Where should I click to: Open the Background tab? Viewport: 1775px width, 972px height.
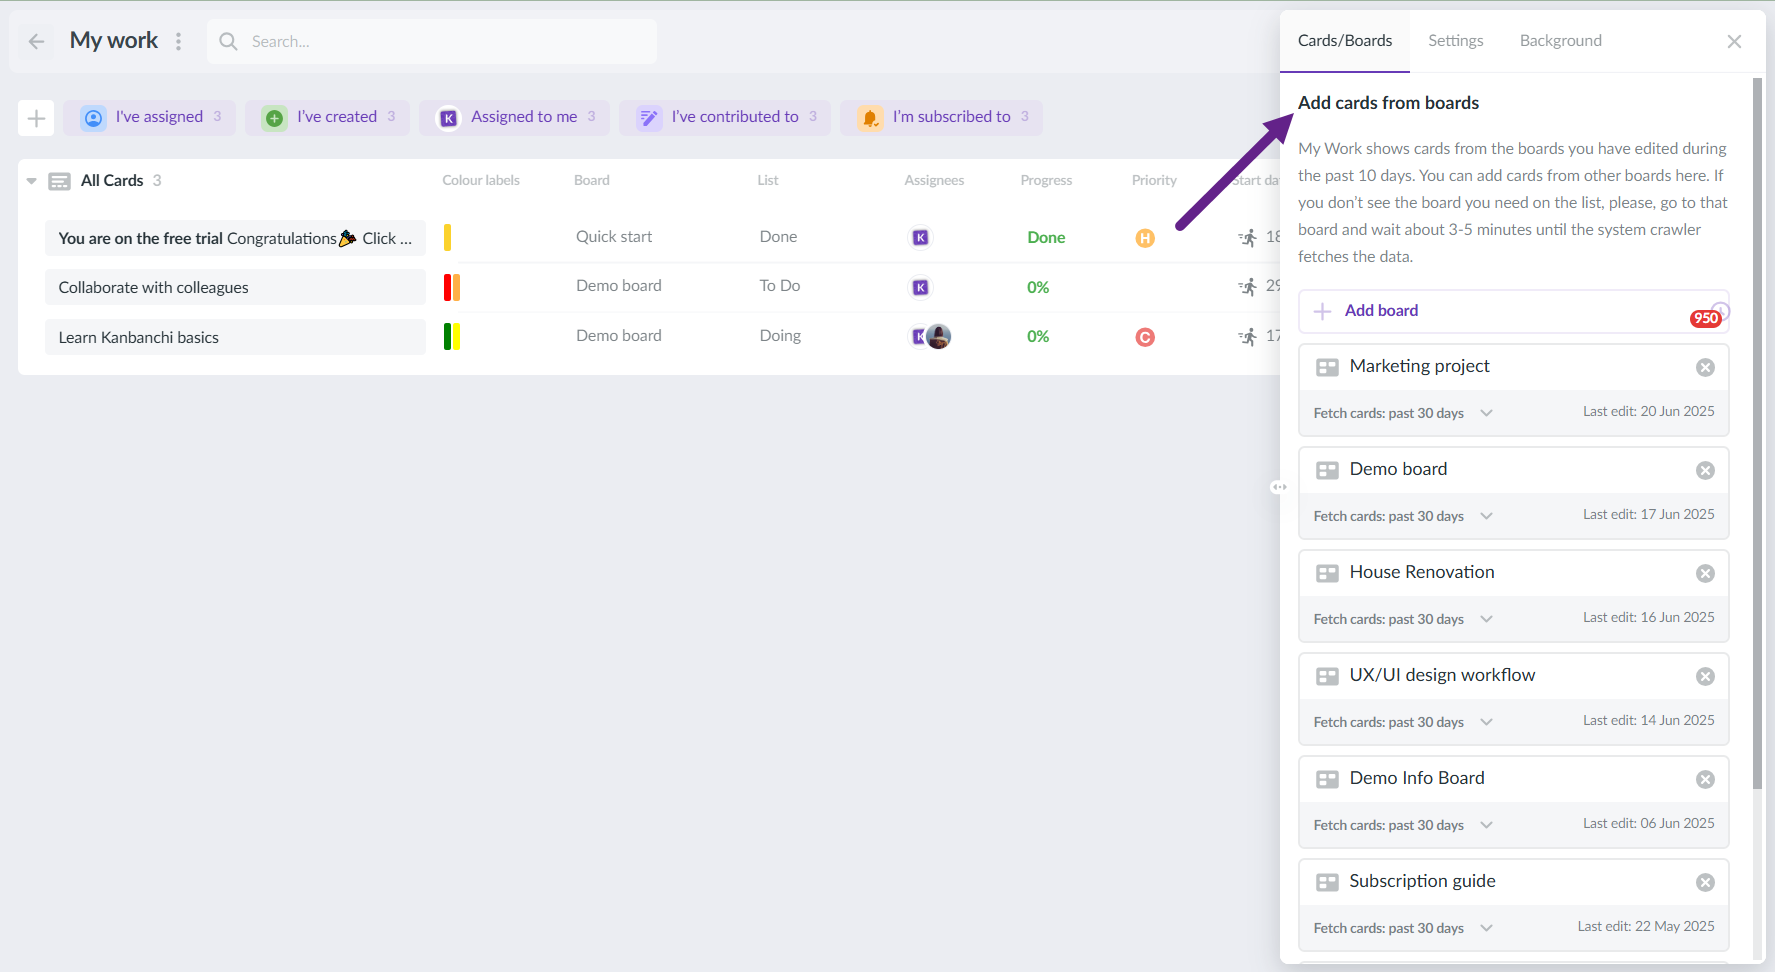[1560, 41]
